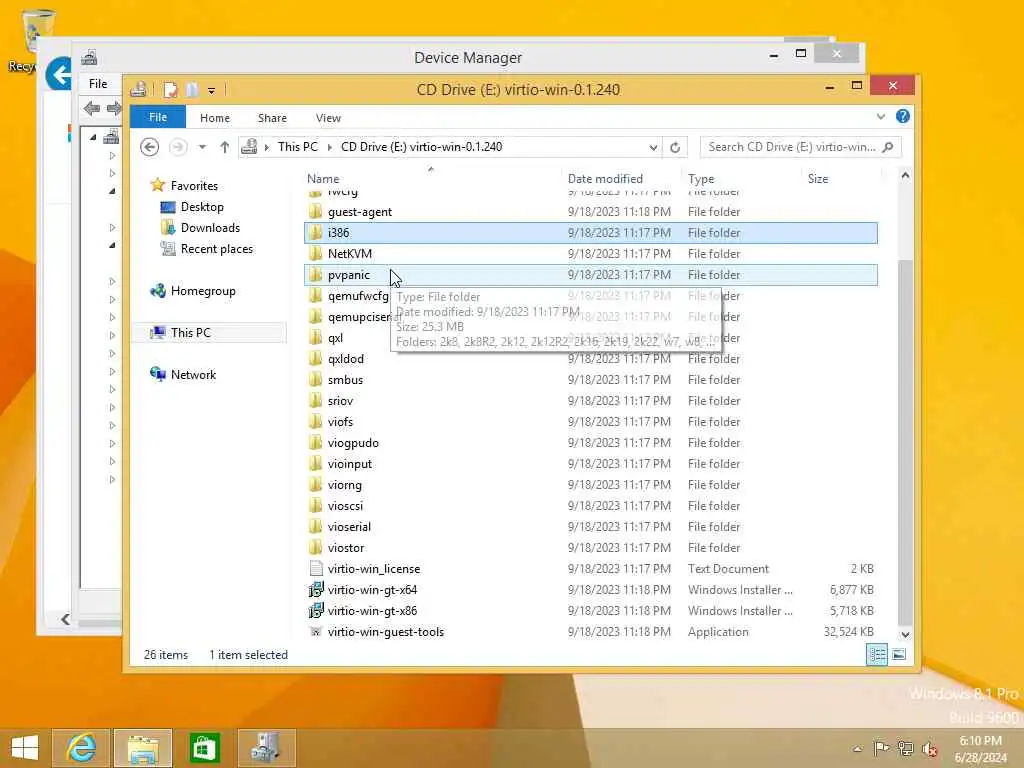Expand the address bar history dropdown
Image resolution: width=1024 pixels, height=768 pixels.
click(x=653, y=148)
